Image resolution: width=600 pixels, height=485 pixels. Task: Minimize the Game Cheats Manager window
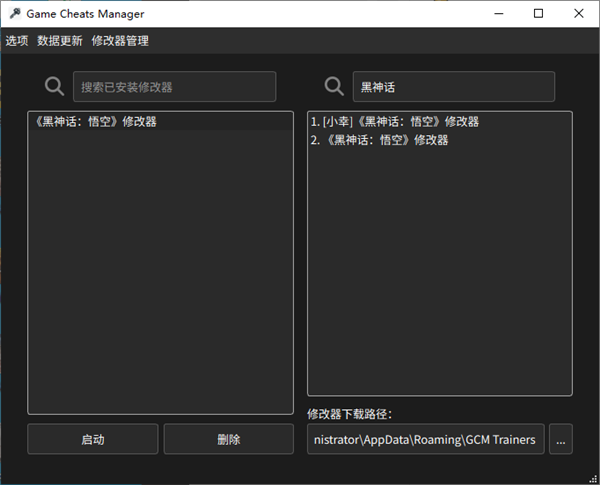click(494, 14)
